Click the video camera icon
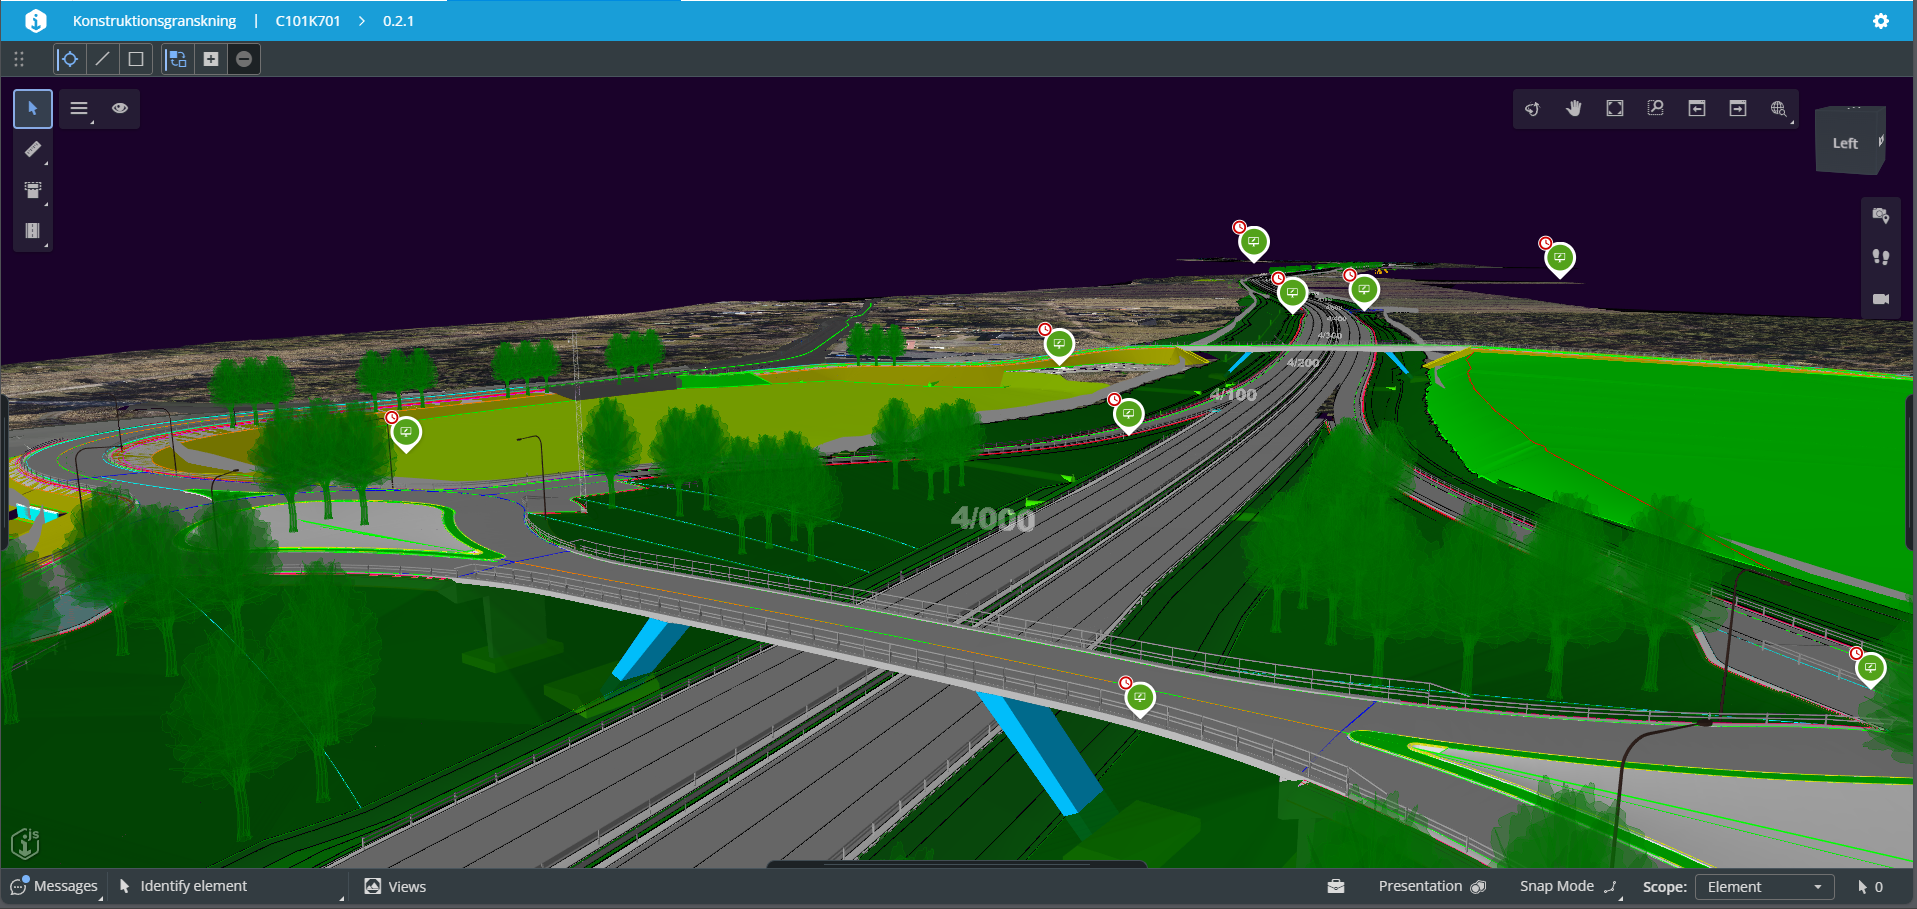The image size is (1917, 909). (1880, 299)
